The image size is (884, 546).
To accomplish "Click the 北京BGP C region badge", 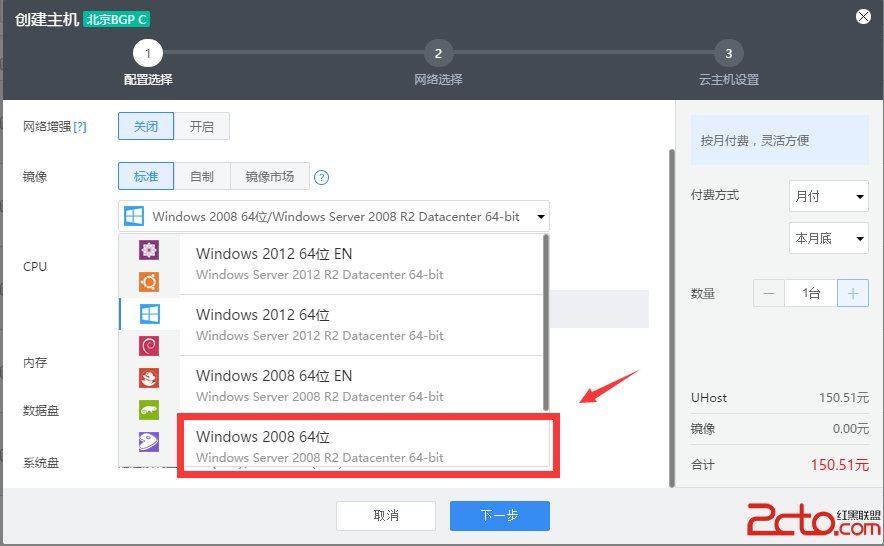I will coord(116,19).
